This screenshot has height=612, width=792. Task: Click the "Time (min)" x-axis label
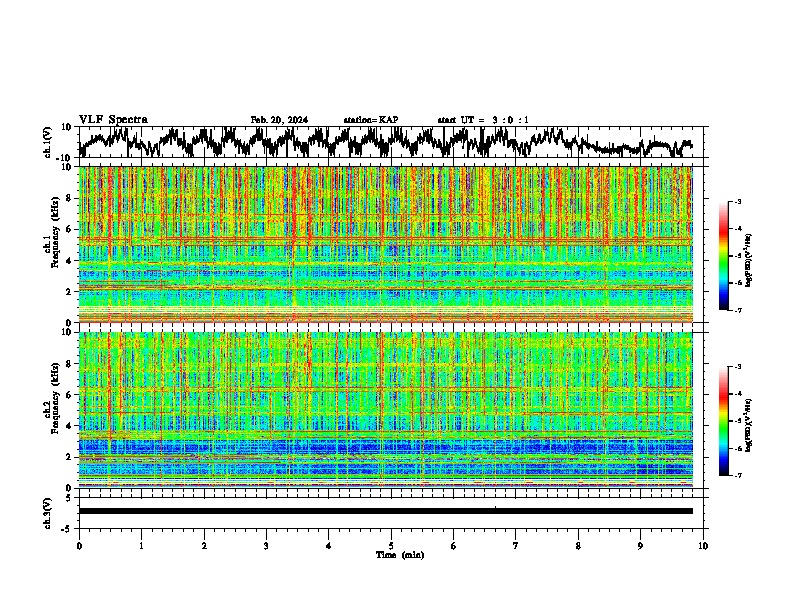coord(400,555)
